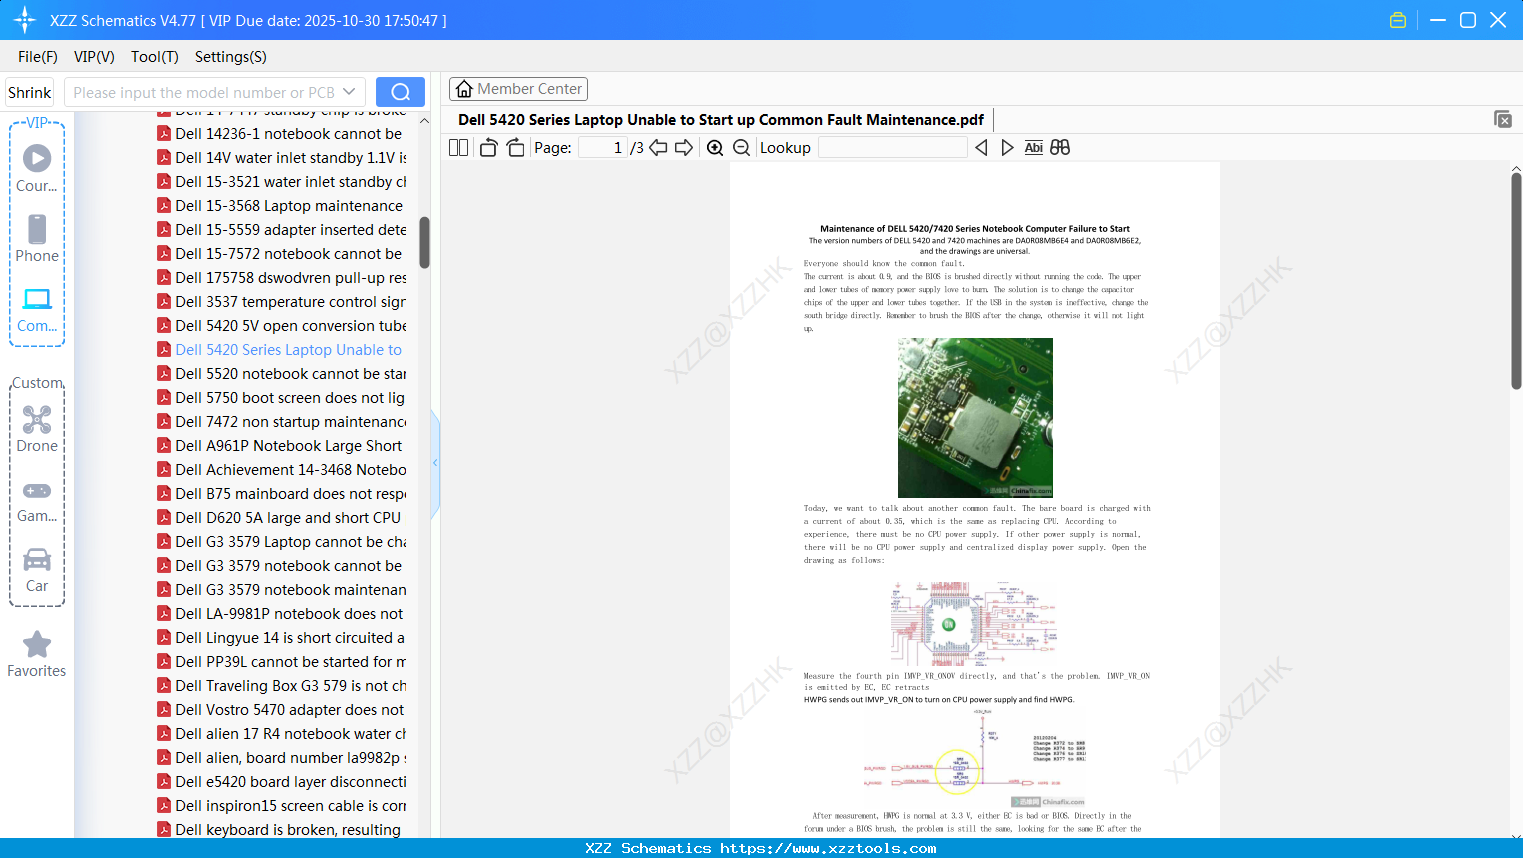Click the green circuit board photo
The image size is (1523, 858).
[975, 418]
